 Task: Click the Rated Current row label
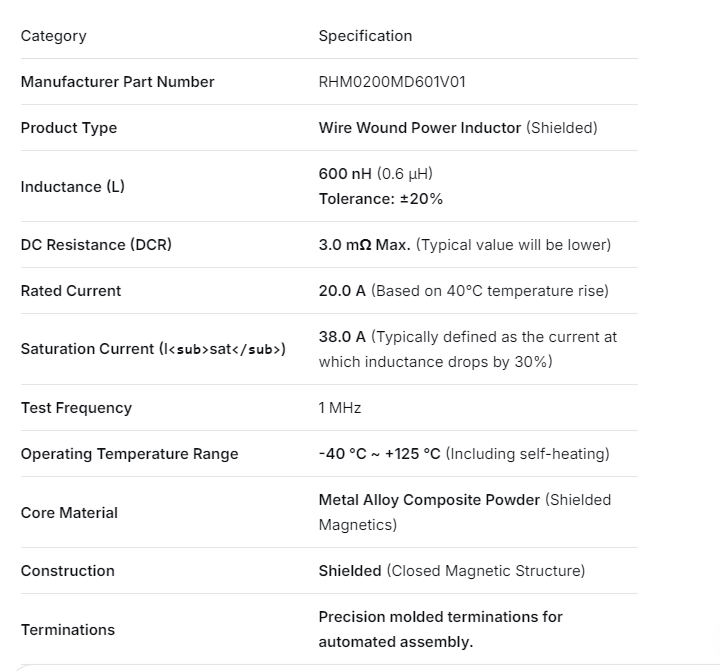pos(71,291)
